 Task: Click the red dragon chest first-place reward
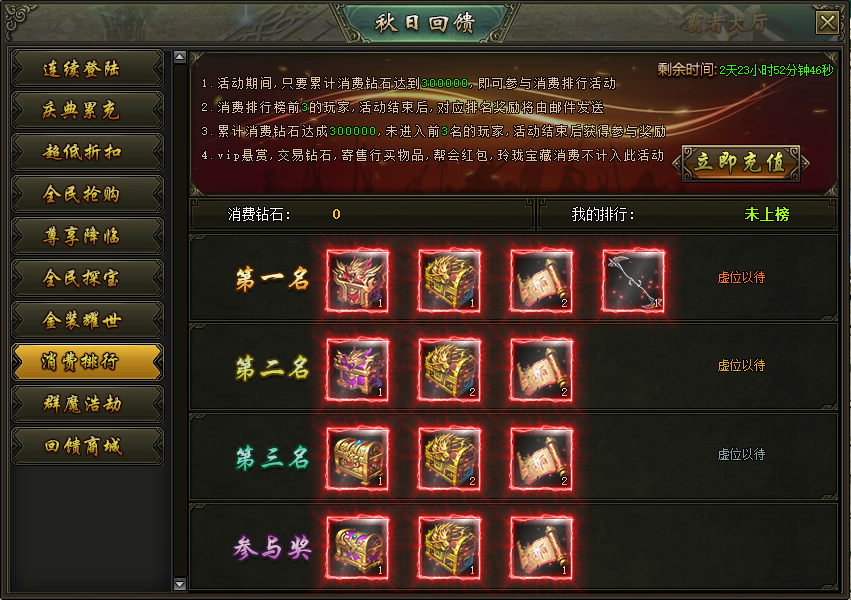point(357,280)
